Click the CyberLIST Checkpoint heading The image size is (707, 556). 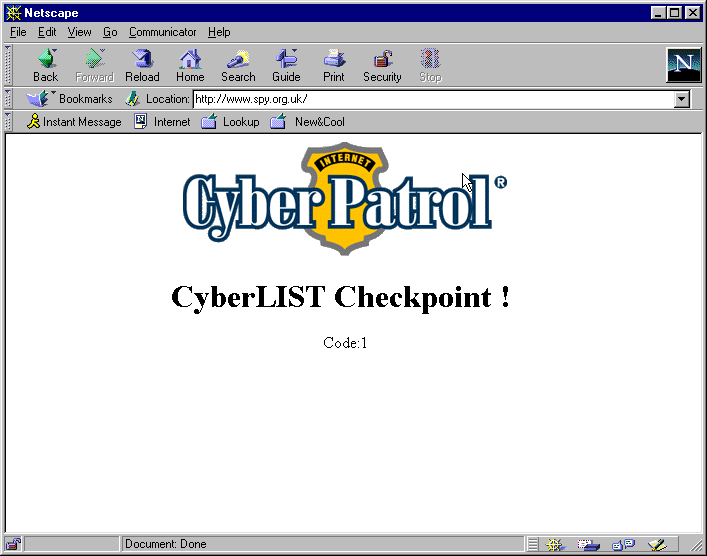[x=341, y=297]
